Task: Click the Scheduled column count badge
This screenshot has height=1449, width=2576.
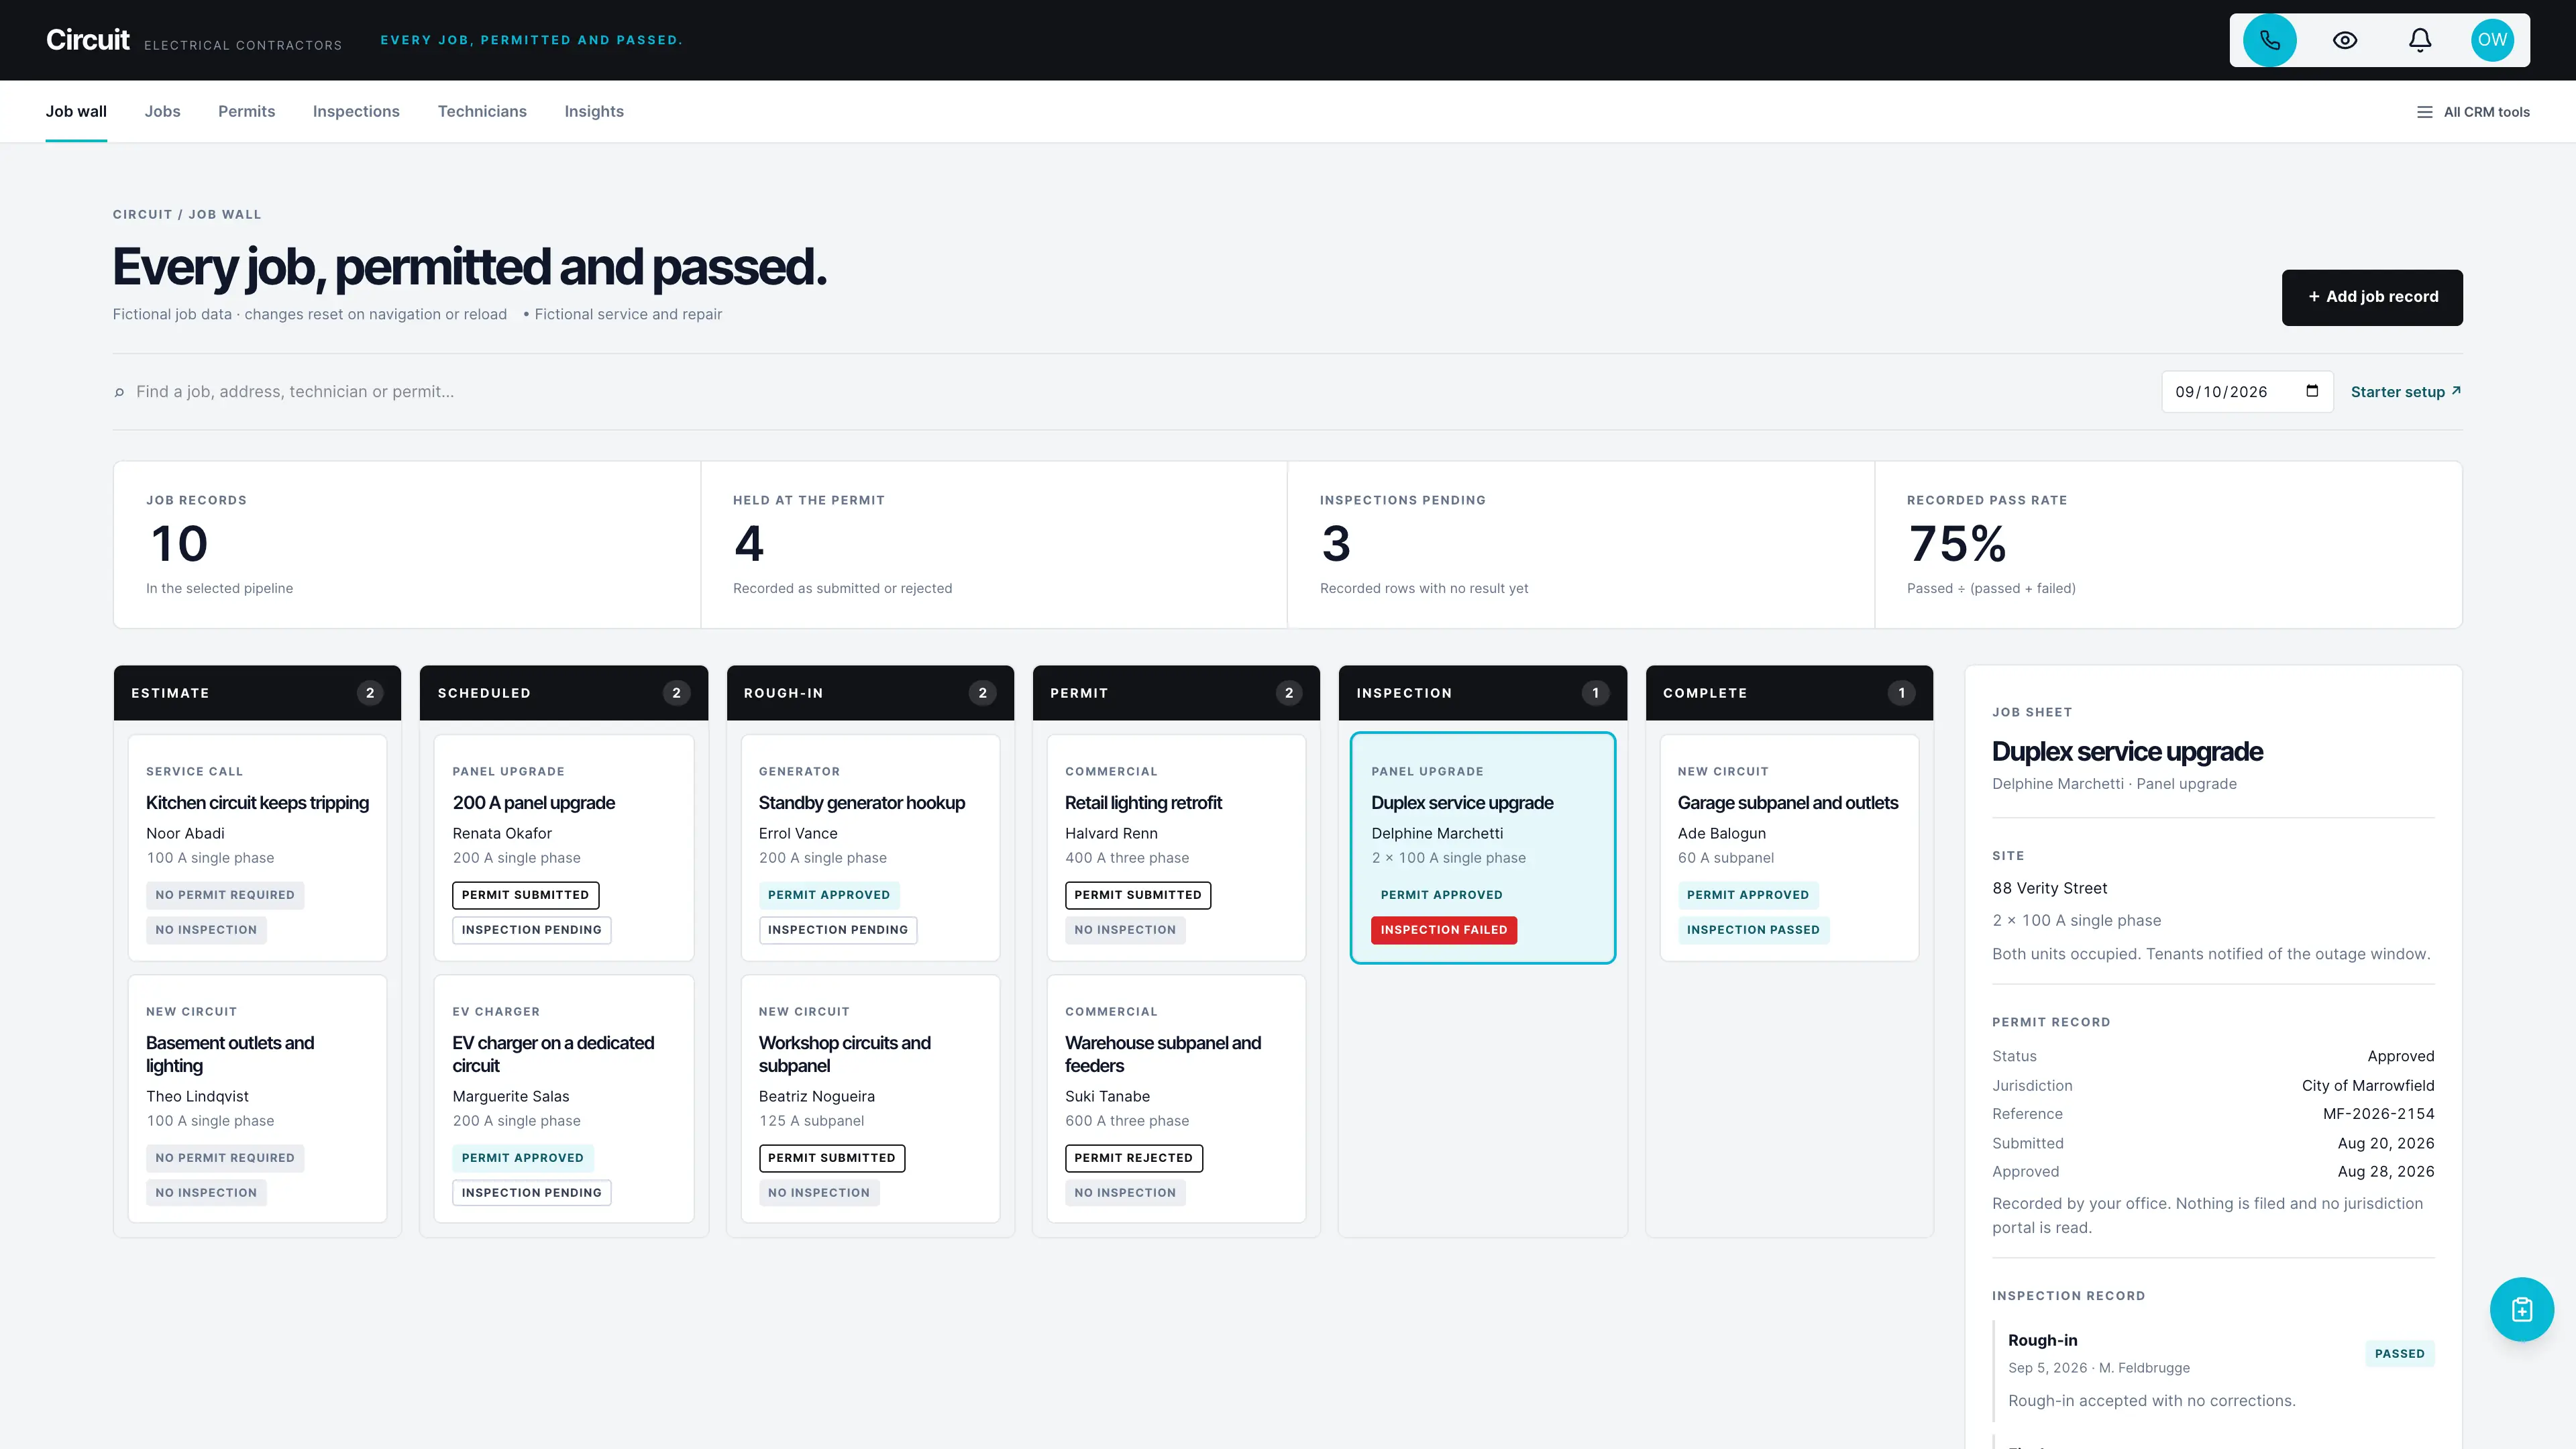Action: point(676,693)
